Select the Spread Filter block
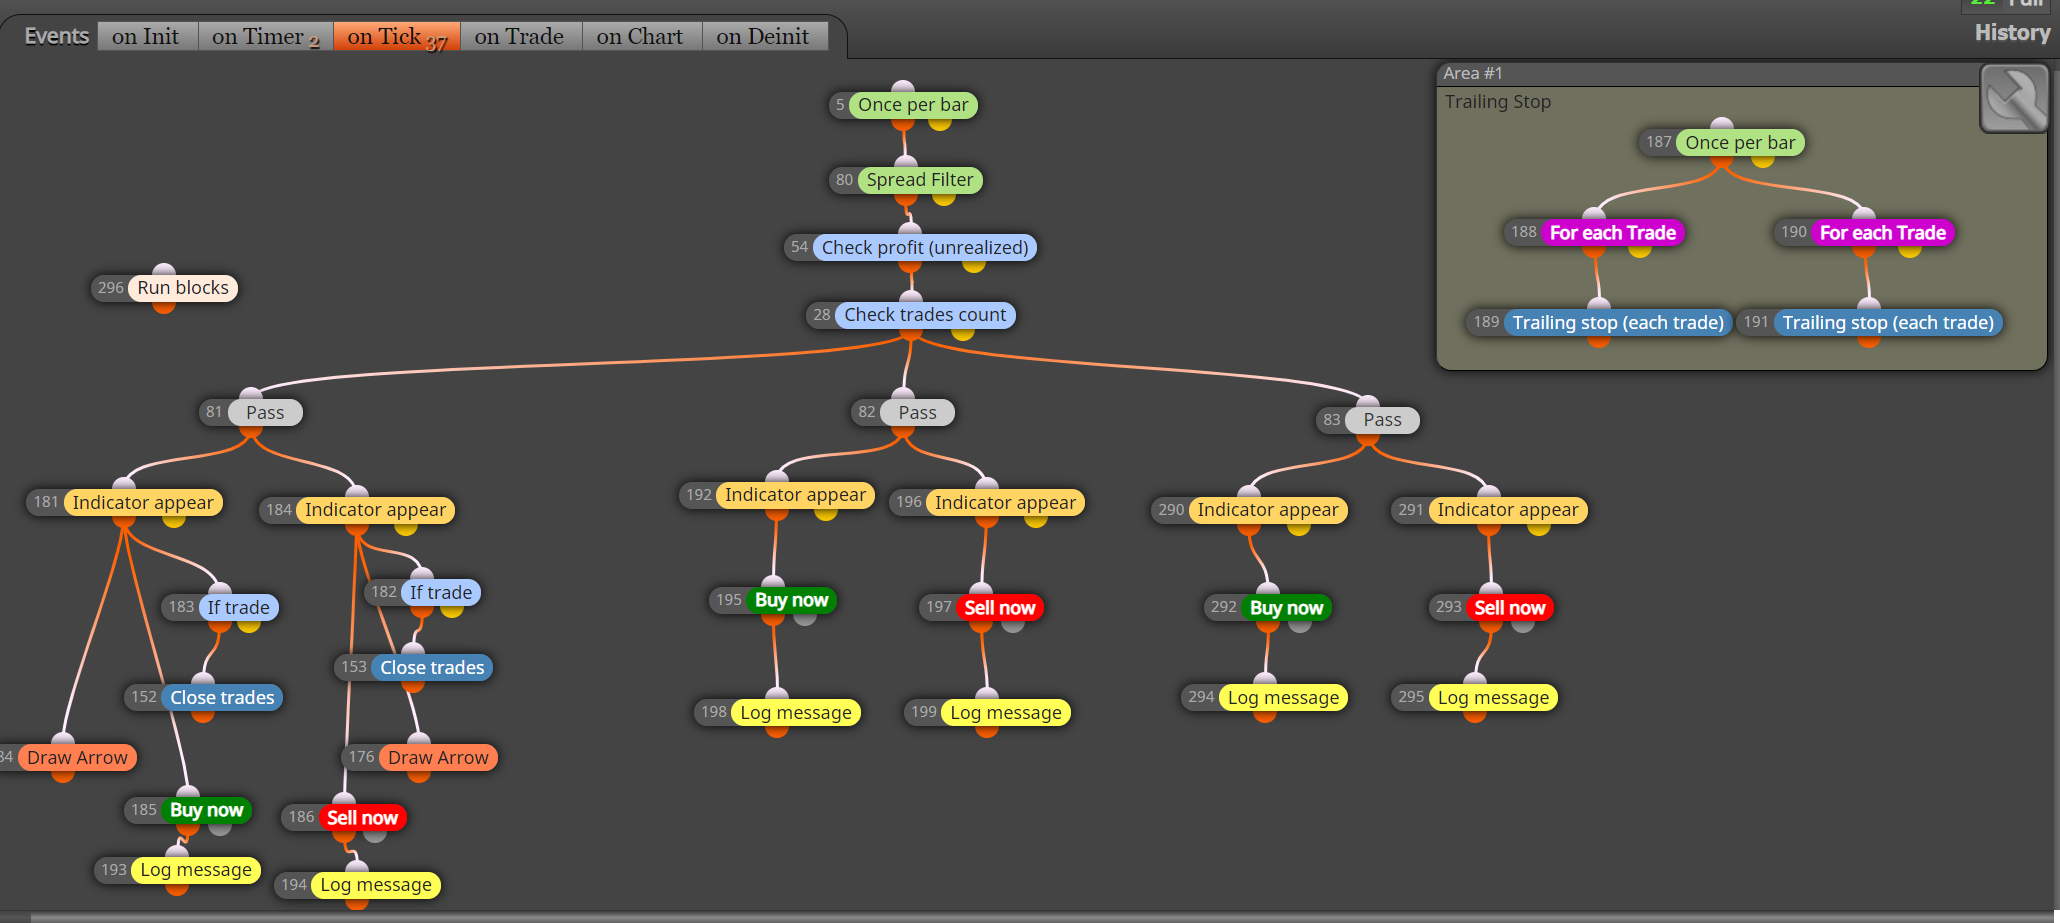Viewport: 2060px width, 923px height. [x=920, y=180]
